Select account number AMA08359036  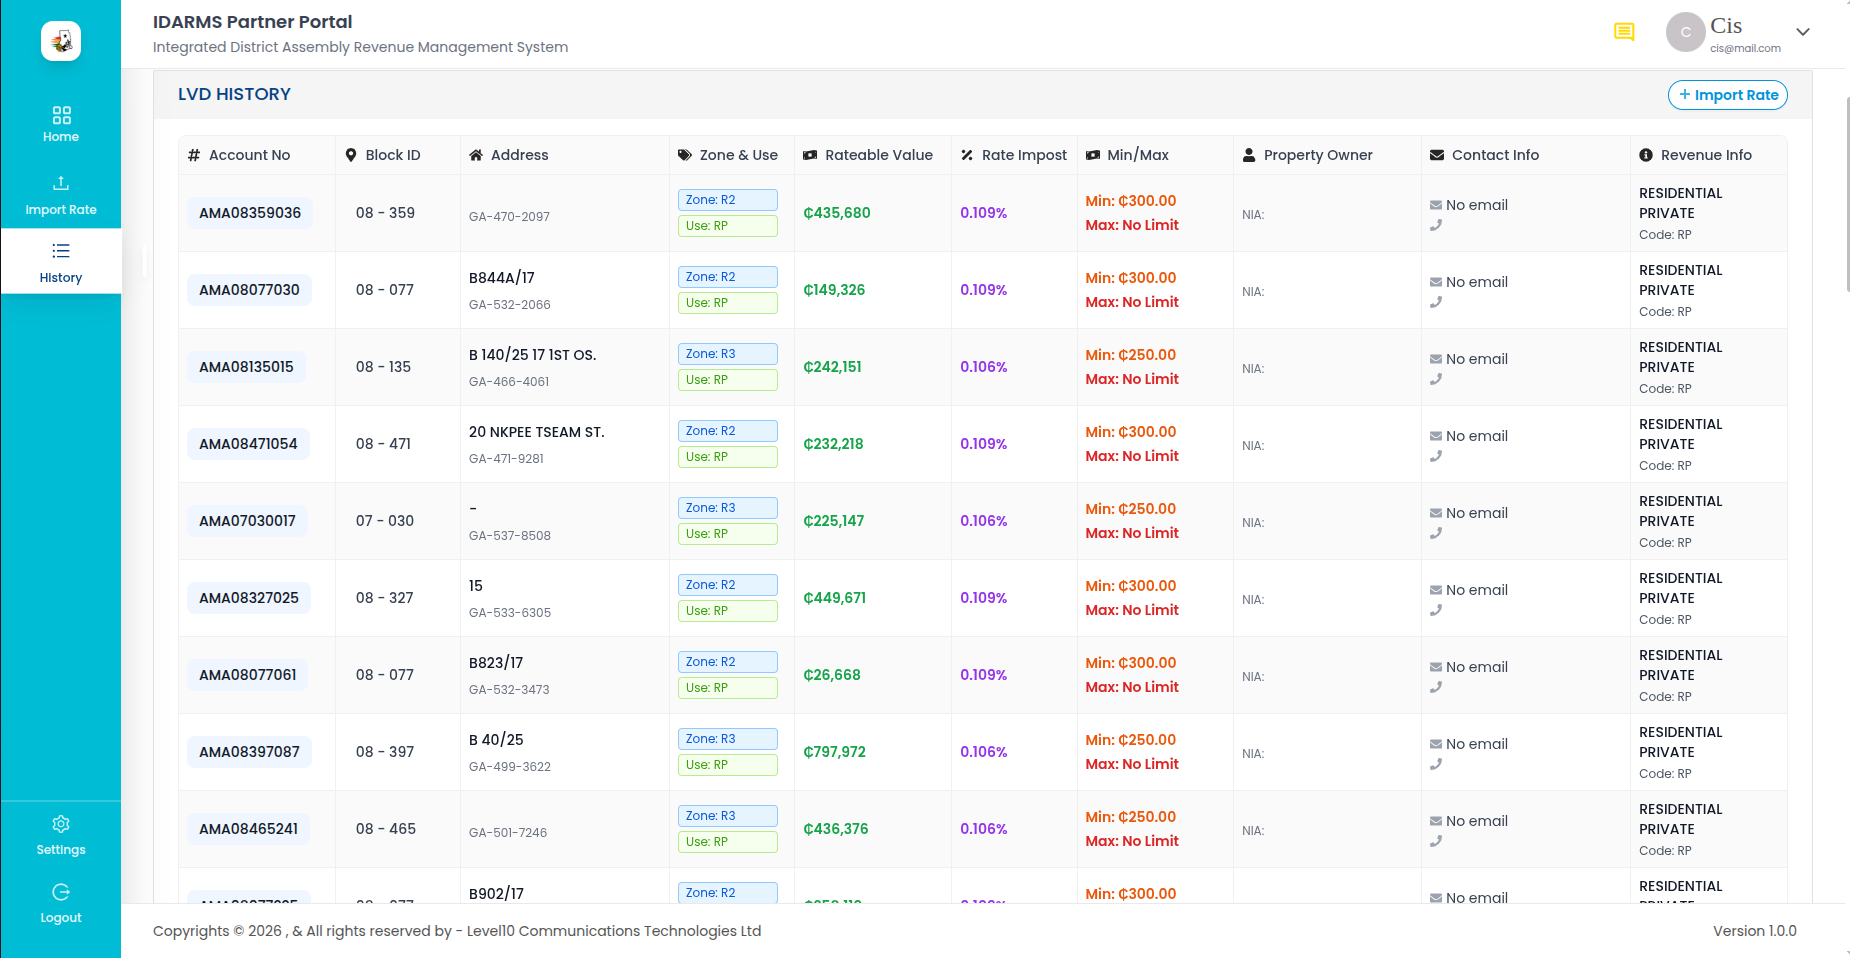pos(250,213)
